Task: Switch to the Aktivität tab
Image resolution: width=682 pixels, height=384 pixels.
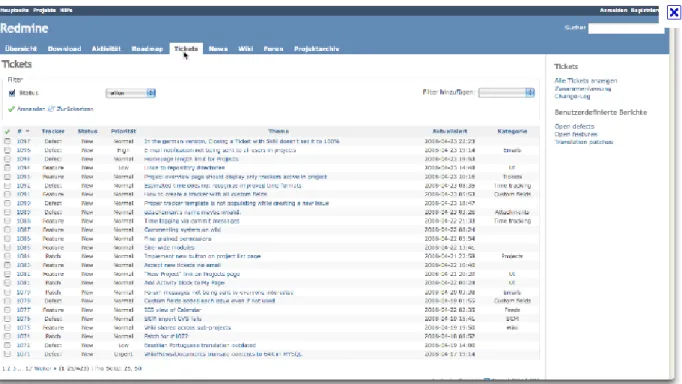Action: tap(106, 49)
